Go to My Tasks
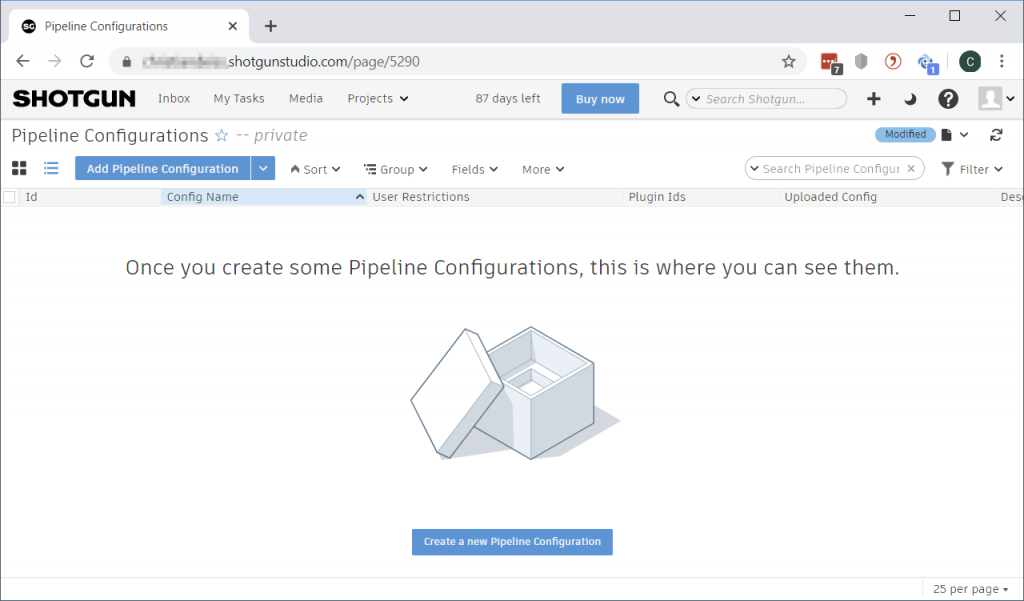The width and height of the screenshot is (1024, 601). pos(238,98)
